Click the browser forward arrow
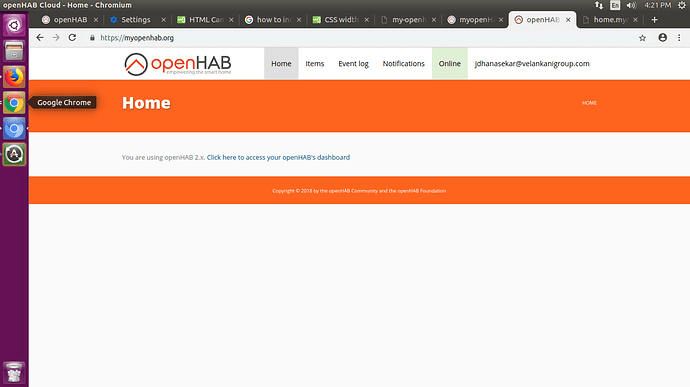The width and height of the screenshot is (690, 387). (x=56, y=38)
